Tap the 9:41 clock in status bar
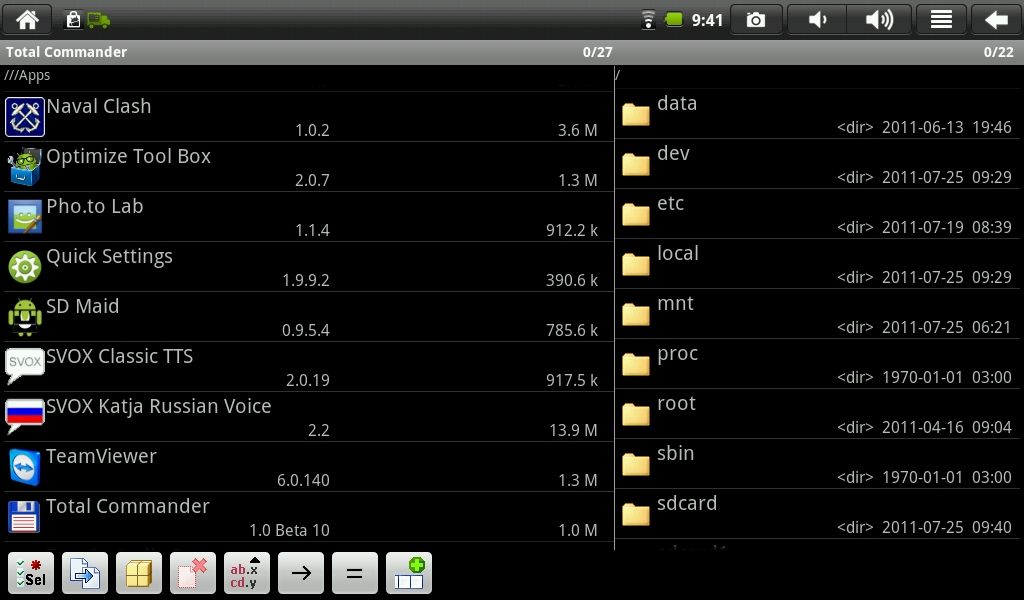The width and height of the screenshot is (1024, 600). click(707, 20)
